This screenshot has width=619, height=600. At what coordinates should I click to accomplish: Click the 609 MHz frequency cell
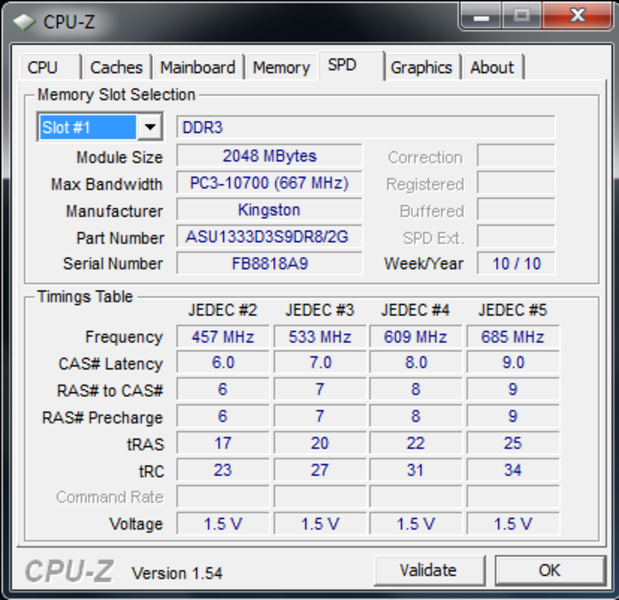coord(415,337)
